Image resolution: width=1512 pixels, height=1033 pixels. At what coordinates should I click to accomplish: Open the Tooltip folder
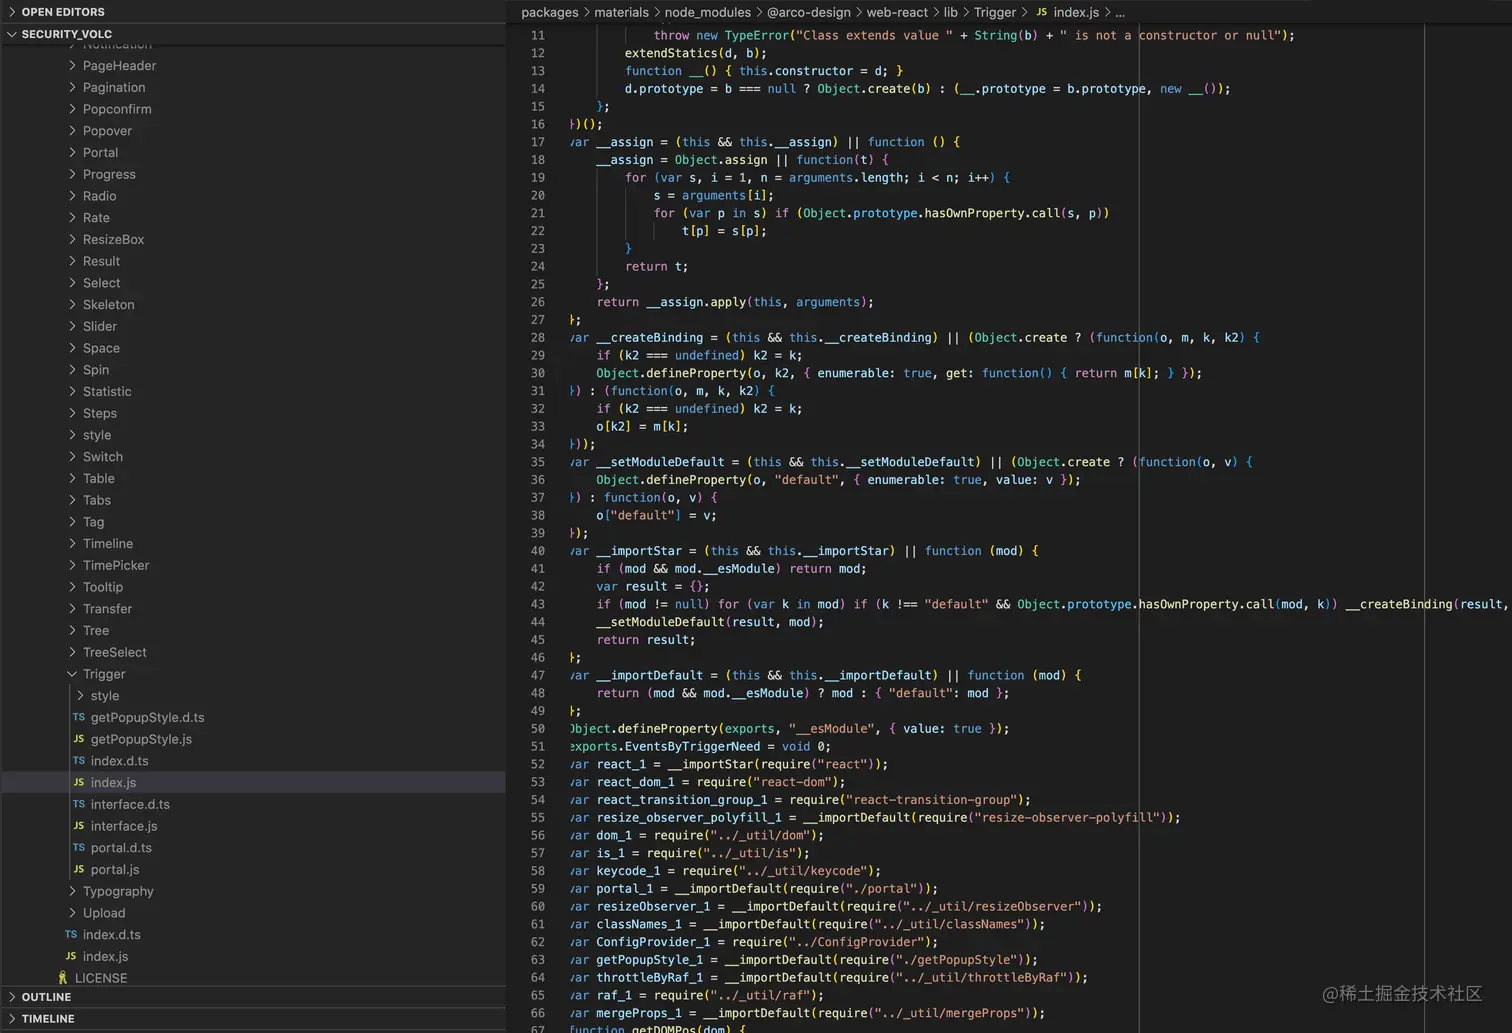[103, 587]
